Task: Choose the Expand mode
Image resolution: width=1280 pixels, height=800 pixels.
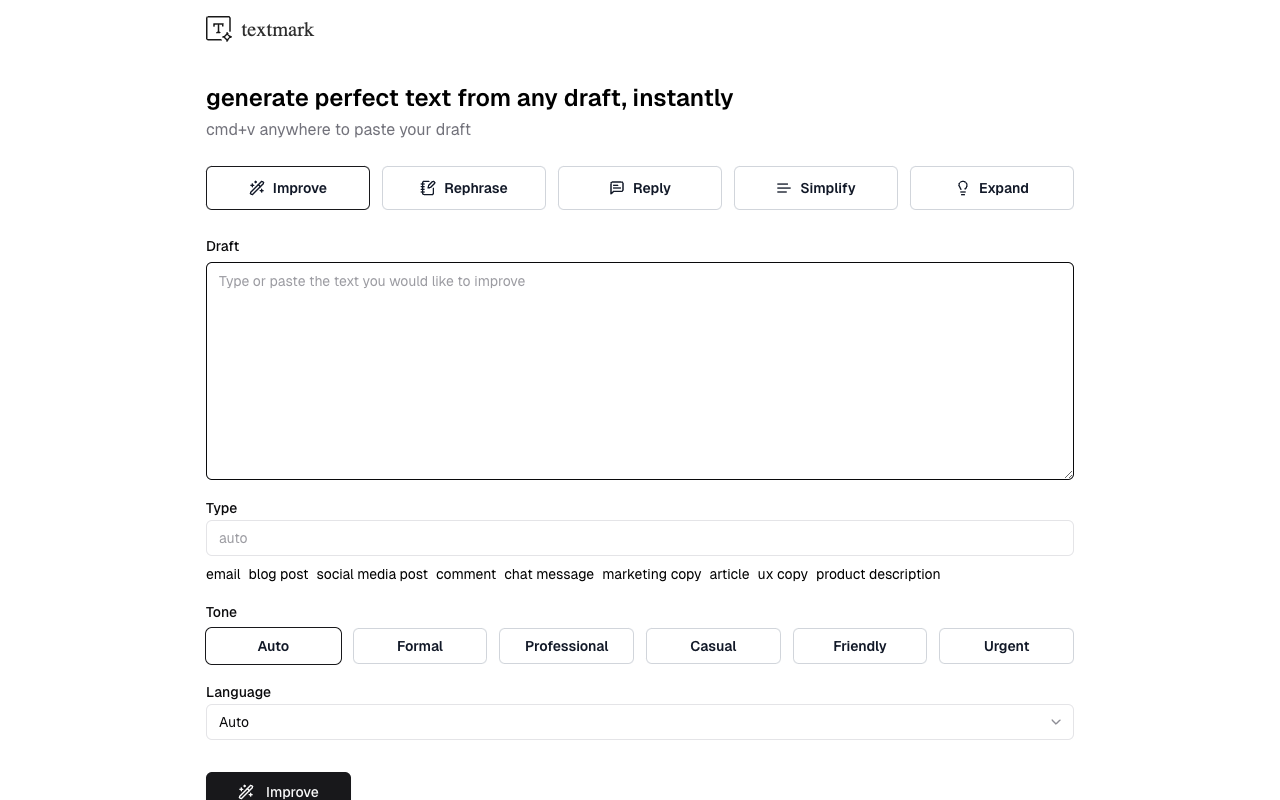Action: [992, 188]
